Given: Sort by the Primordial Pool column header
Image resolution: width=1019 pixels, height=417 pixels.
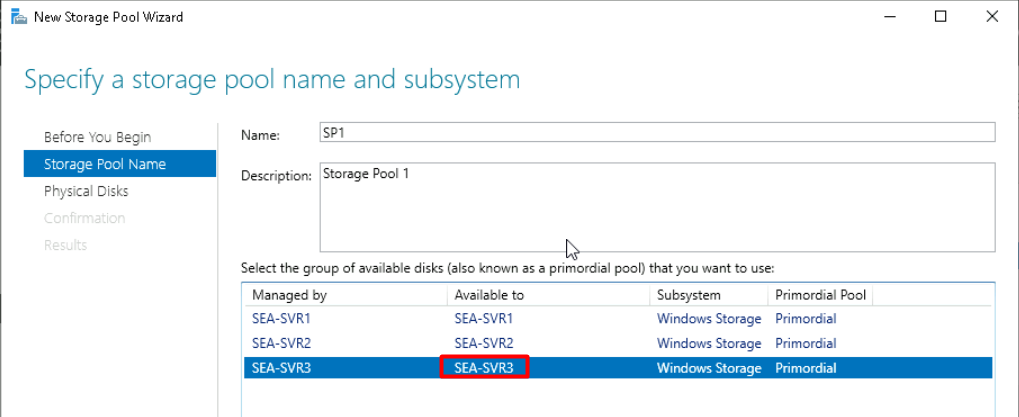Looking at the screenshot, I should (820, 295).
